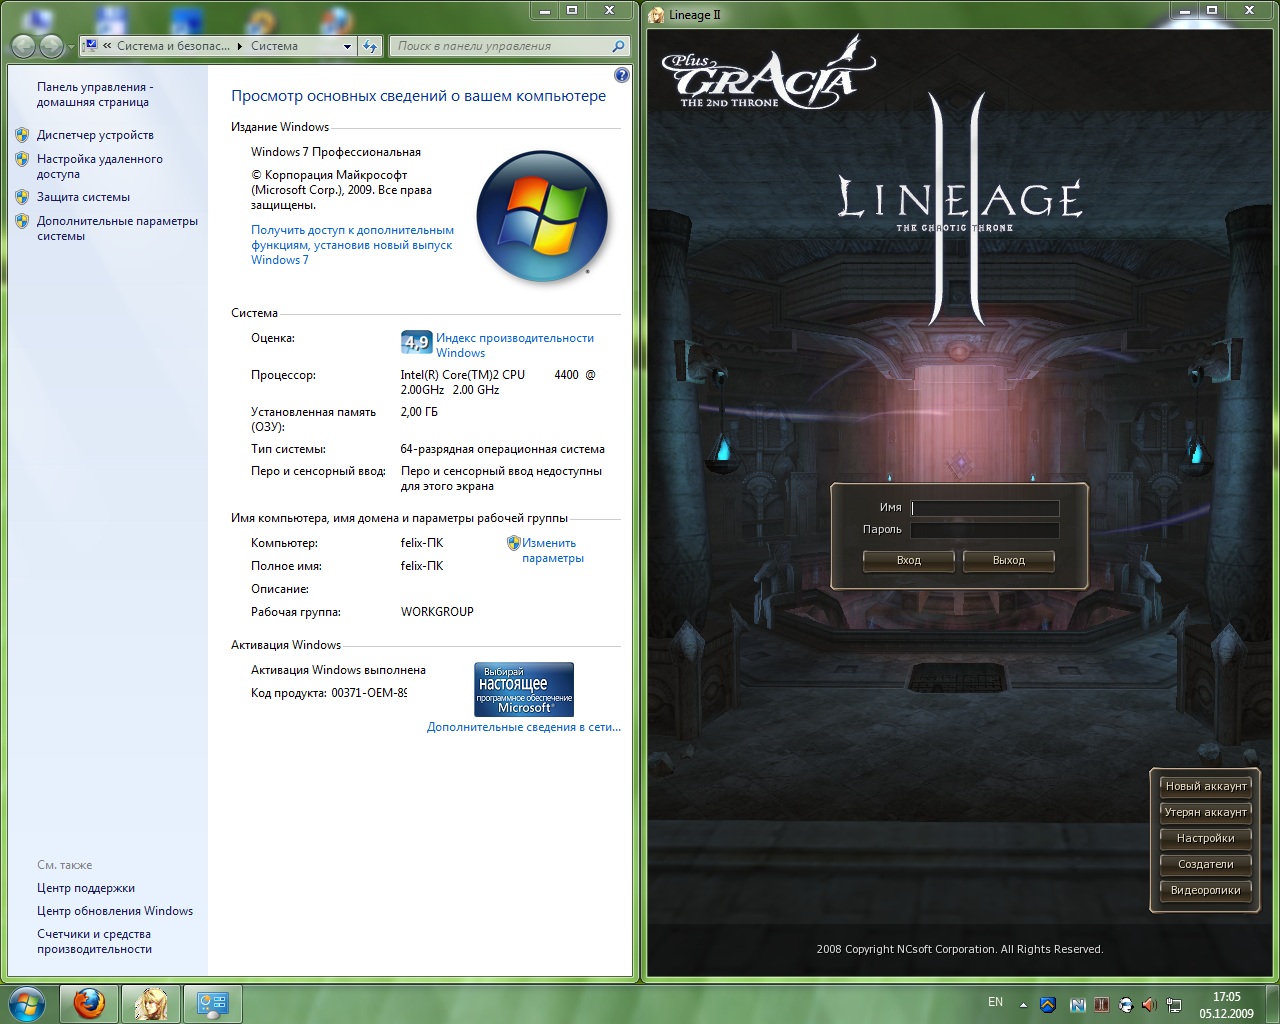
Task: Switch to Lineage II taskbar icon
Action: 151,1003
